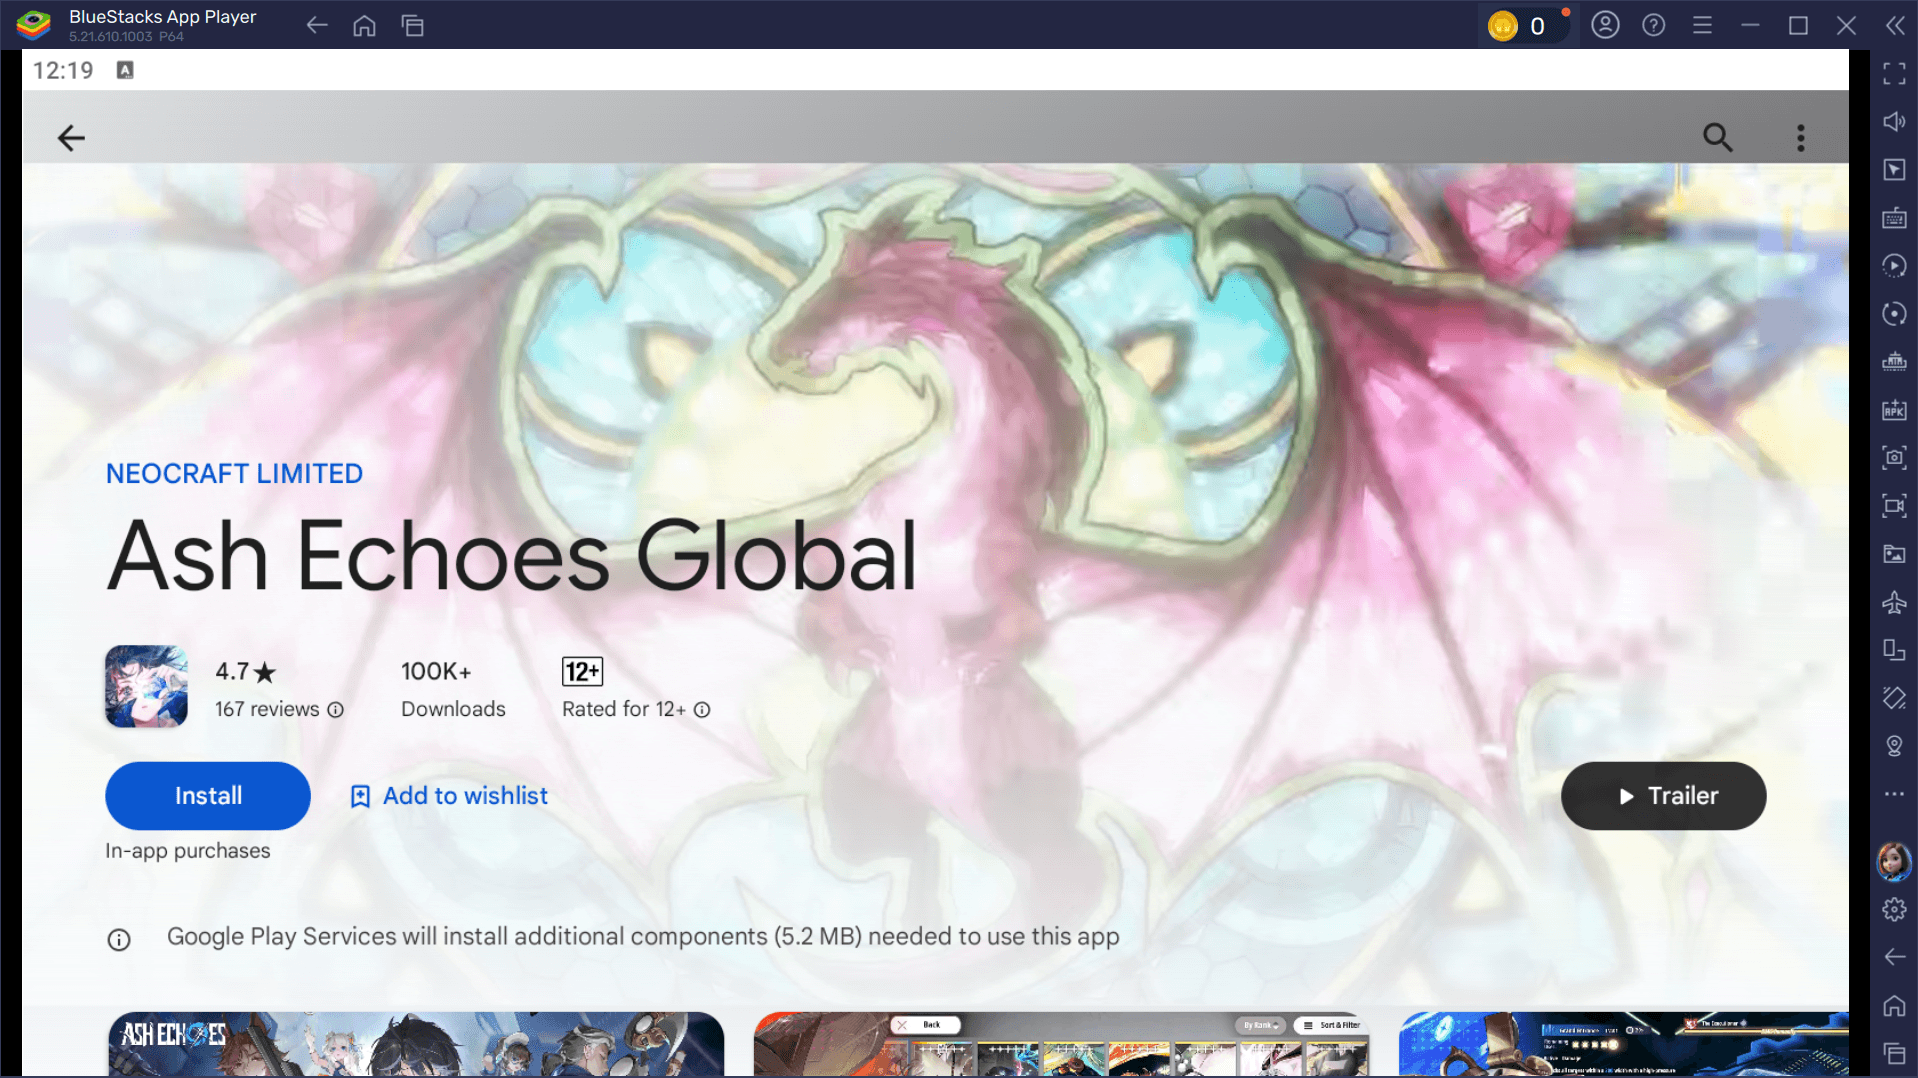
Task: Click the airplane mode sidebar icon
Action: click(1894, 602)
